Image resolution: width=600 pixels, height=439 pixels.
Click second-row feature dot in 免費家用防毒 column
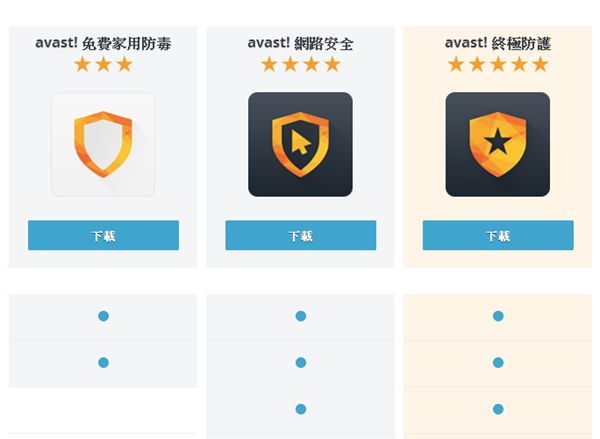(x=103, y=362)
